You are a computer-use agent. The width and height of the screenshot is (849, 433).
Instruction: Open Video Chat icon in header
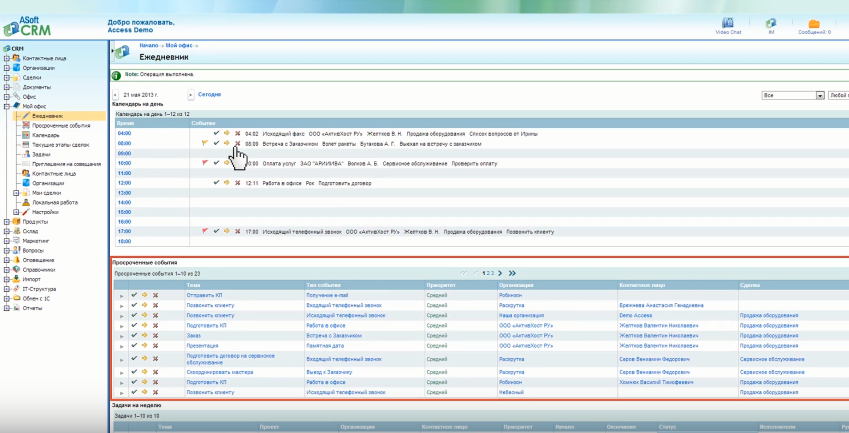point(728,23)
